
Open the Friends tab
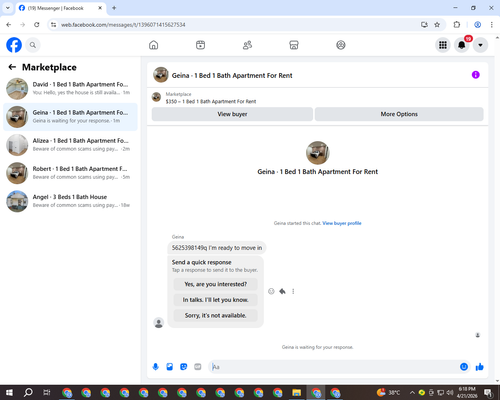click(247, 45)
